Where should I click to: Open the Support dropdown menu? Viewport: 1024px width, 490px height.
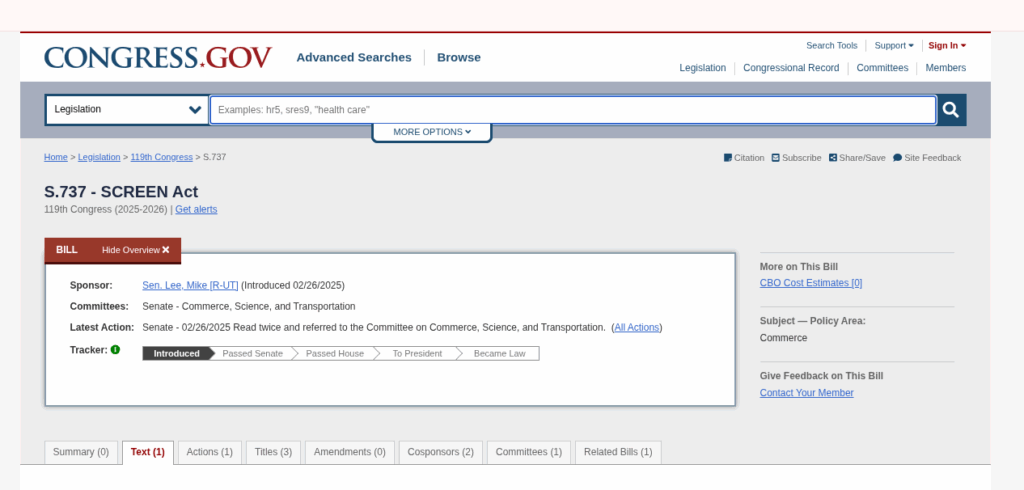coord(894,46)
